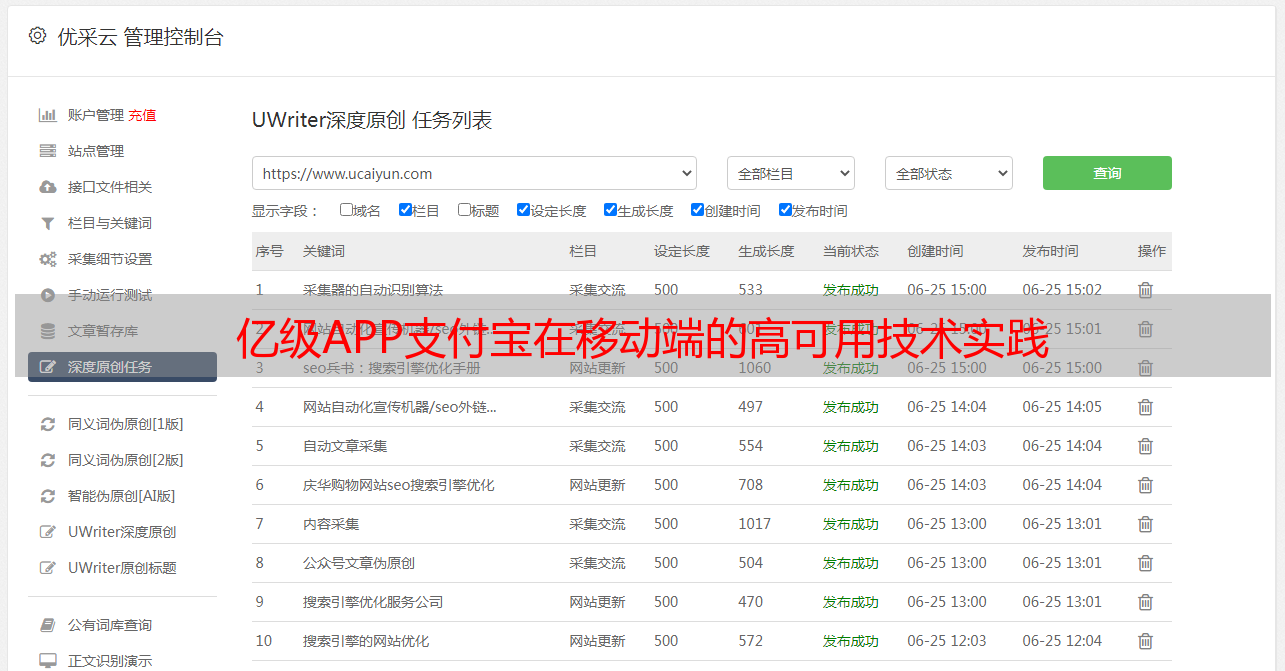The width and height of the screenshot is (1285, 671).
Task: Click the 关键词 column header
Action: coord(324,251)
